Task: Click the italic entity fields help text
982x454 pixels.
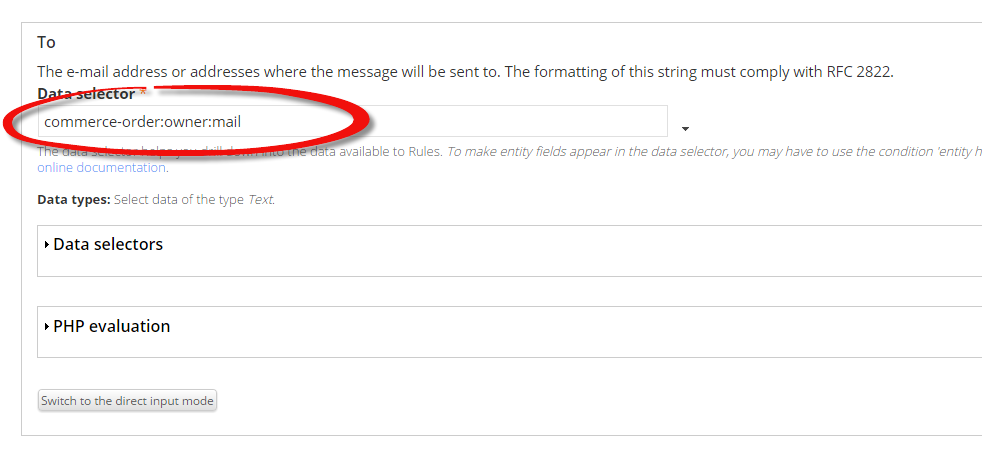Action: 714,152
